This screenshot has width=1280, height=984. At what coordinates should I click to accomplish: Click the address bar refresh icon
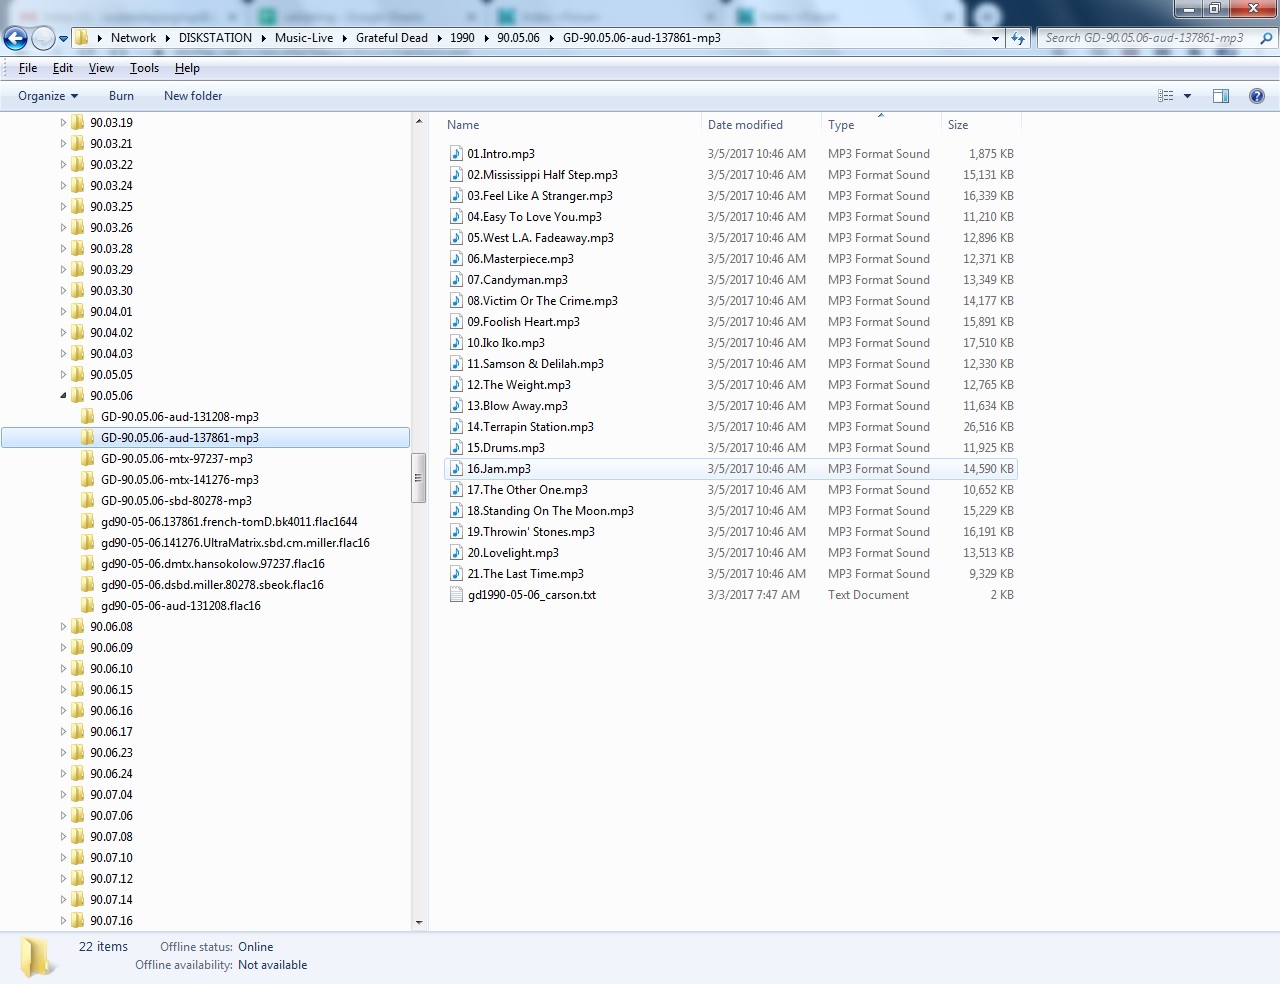1018,38
